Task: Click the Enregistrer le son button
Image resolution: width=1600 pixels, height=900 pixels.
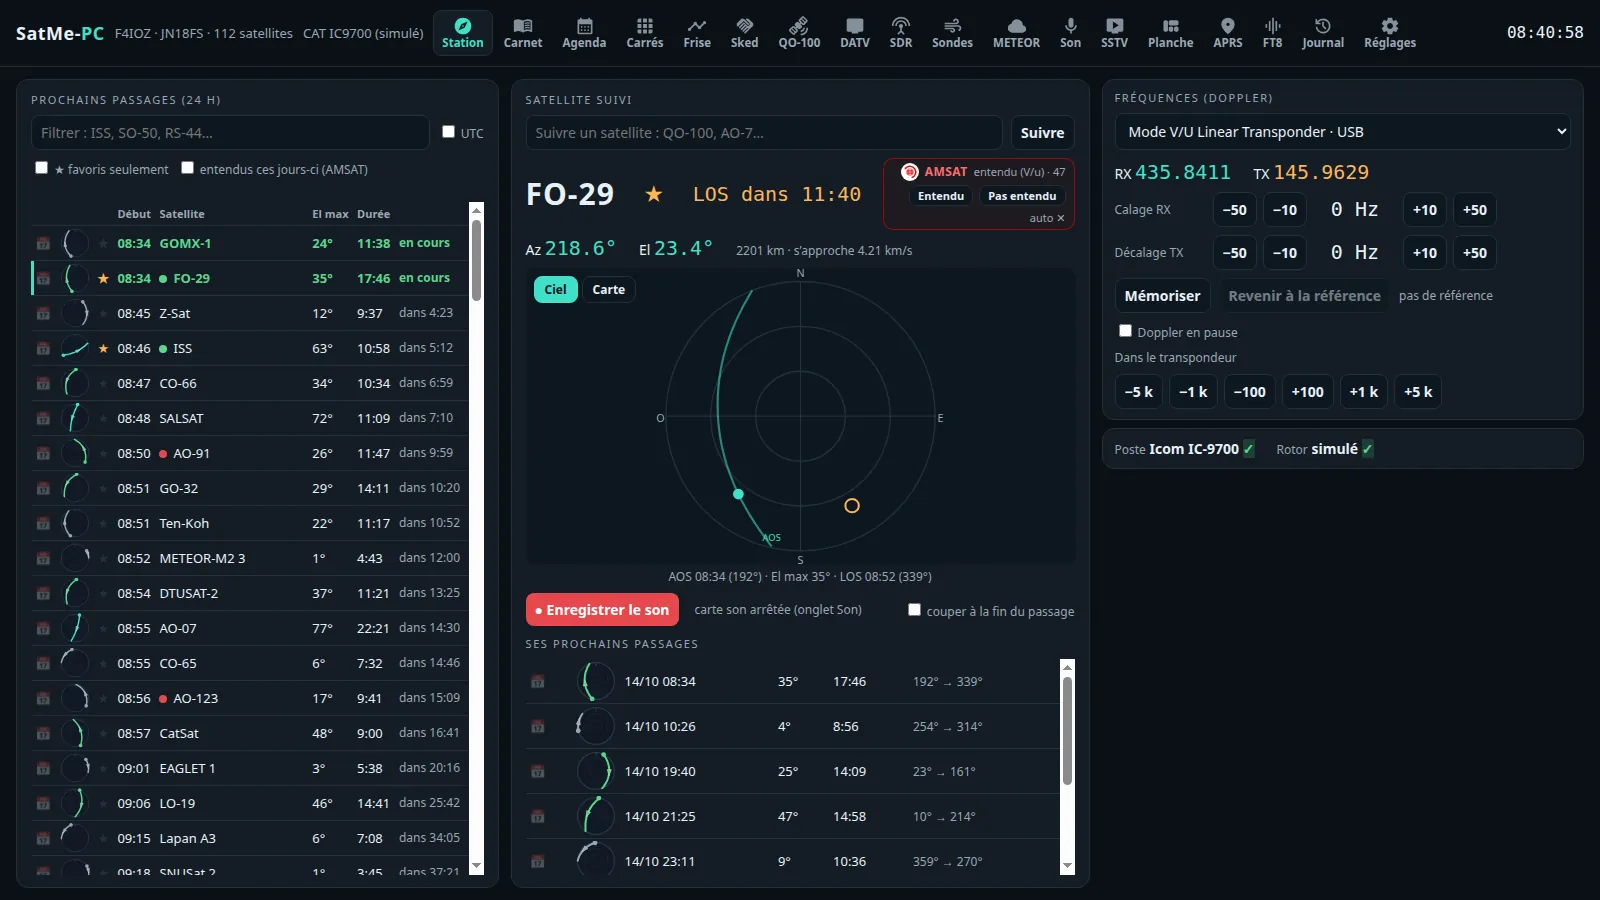Action: (602, 610)
